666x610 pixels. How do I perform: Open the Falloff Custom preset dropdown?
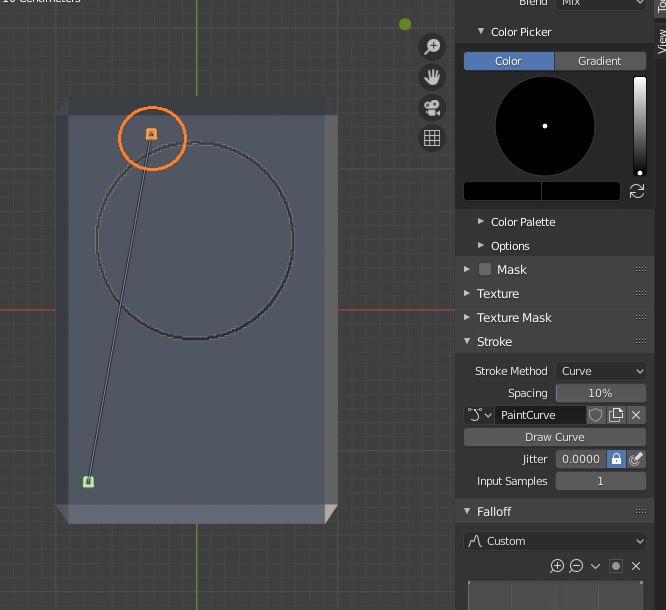point(555,541)
